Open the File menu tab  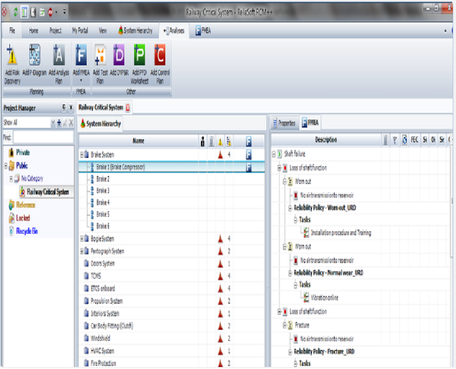point(12,31)
